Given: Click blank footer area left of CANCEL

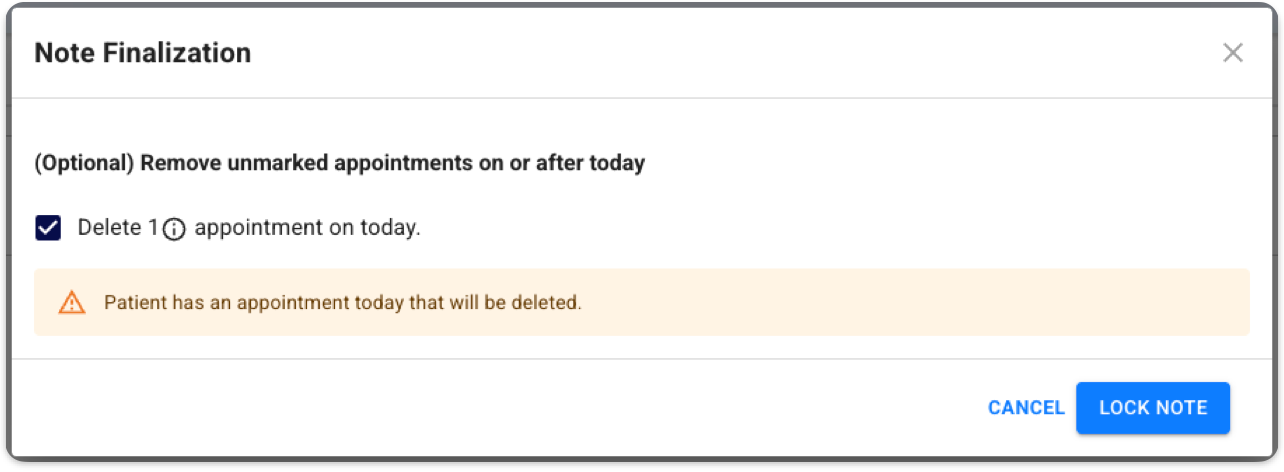Looking at the screenshot, I should click(x=500, y=408).
